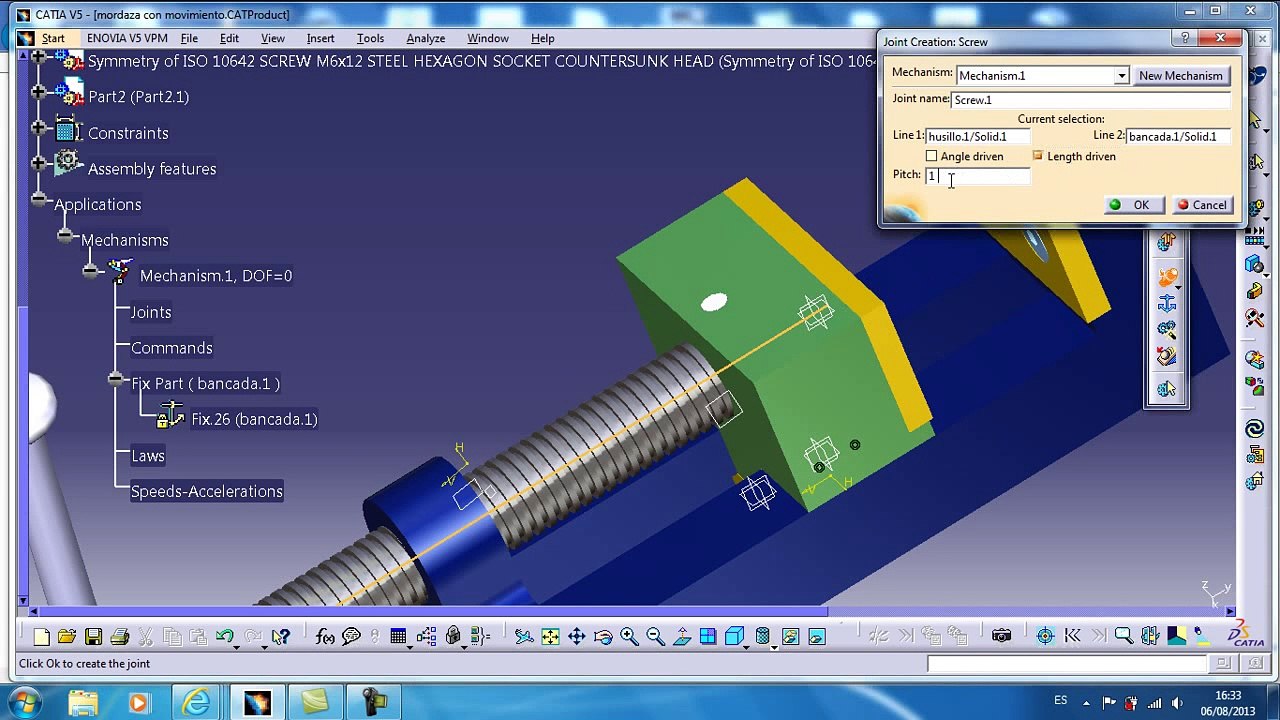Screen dimensions: 1280x720
Task: Click the New Mechanism button
Action: pyautogui.click(x=1180, y=76)
